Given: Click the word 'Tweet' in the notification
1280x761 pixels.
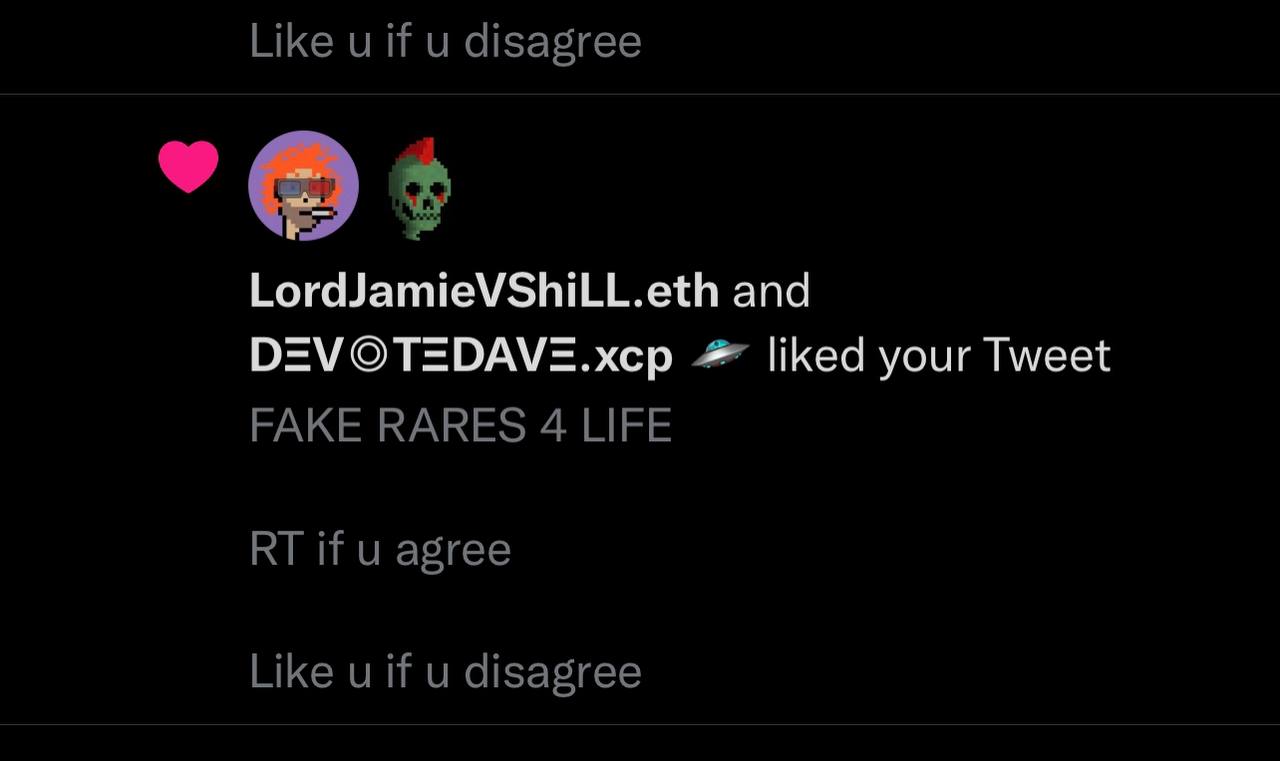Looking at the screenshot, I should click(x=1047, y=355).
